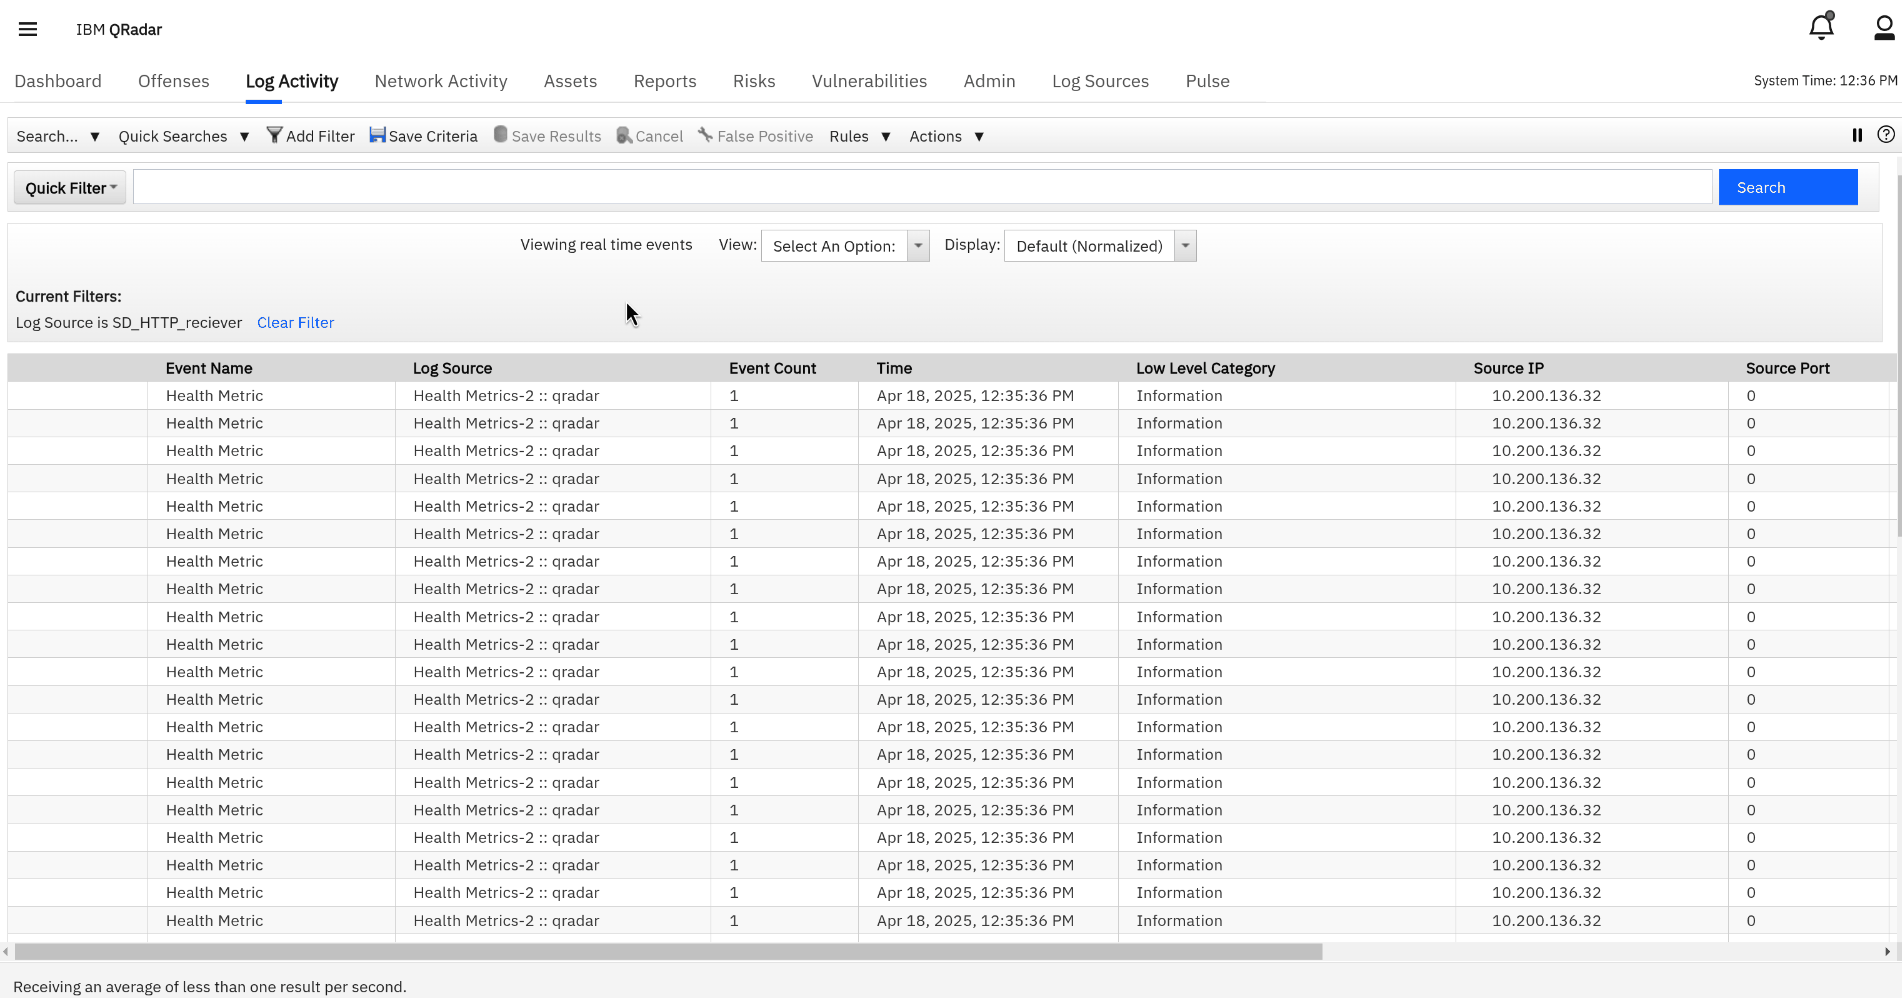Click the IBM QRadar title text

(x=119, y=29)
